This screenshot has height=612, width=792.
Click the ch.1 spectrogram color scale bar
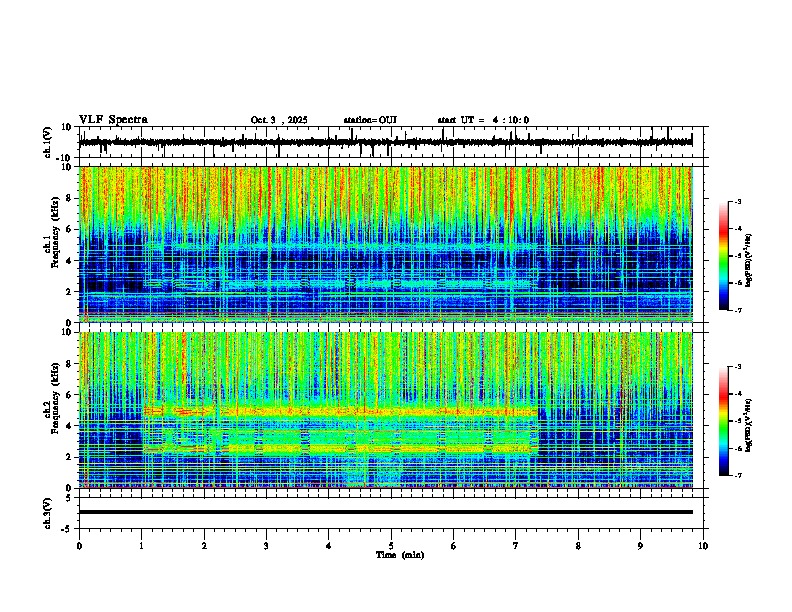[x=723, y=256]
